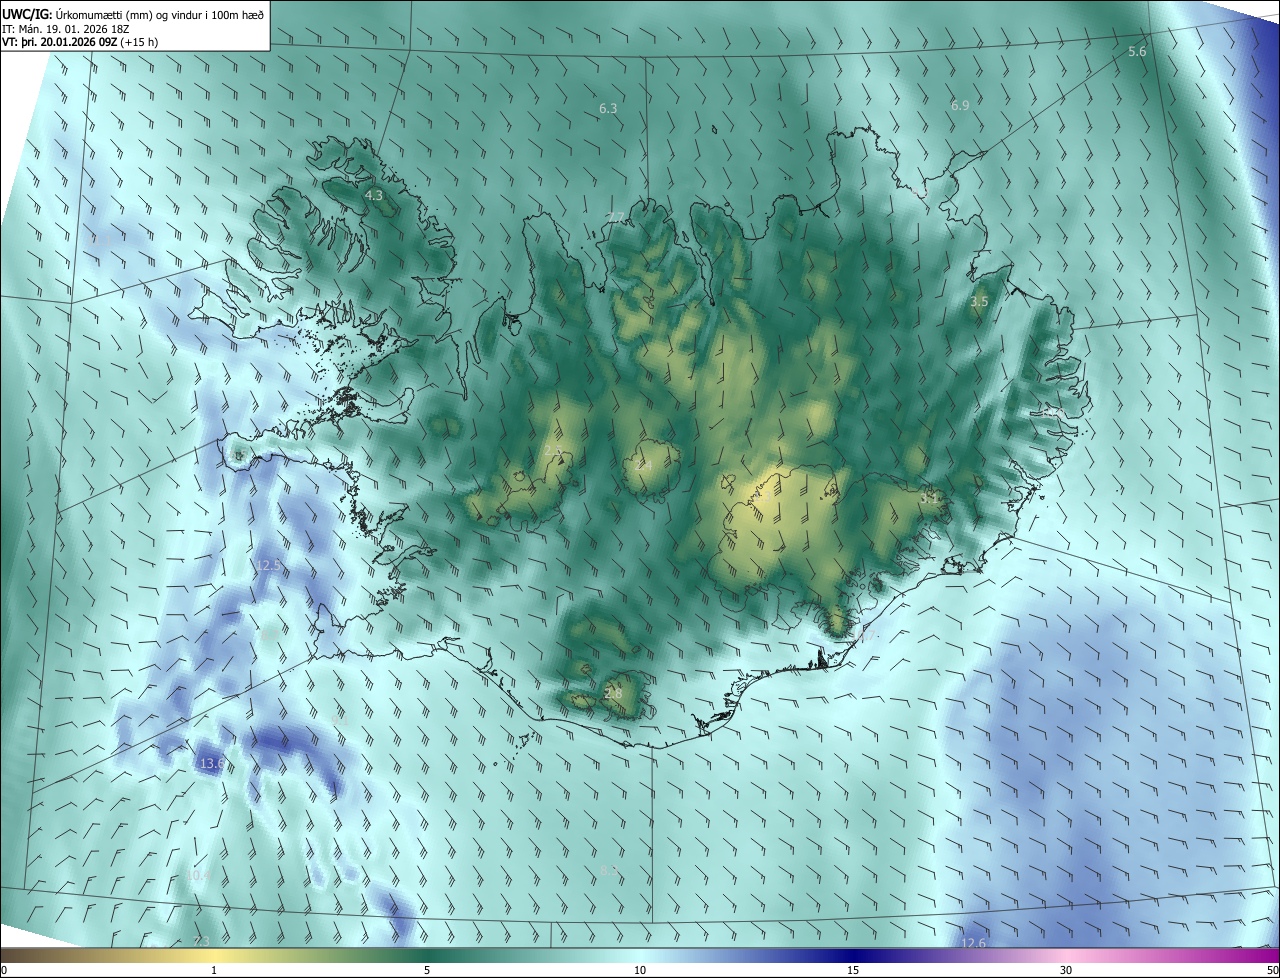Click the 12.5 value label
This screenshot has width=1280, height=978.
point(269,565)
